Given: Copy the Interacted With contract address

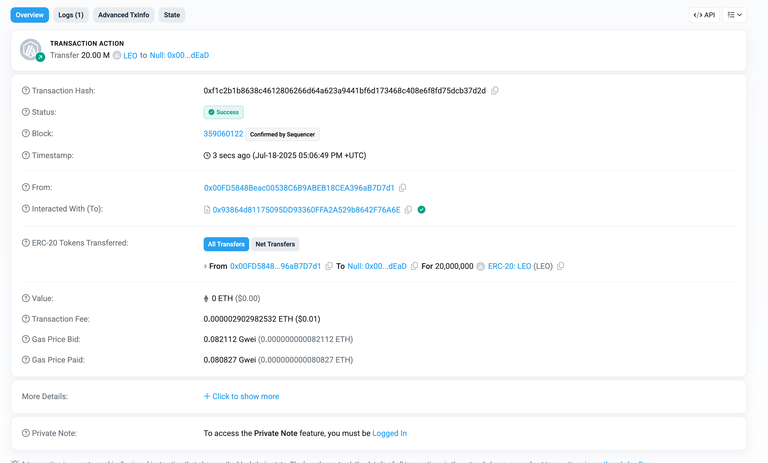Looking at the screenshot, I should click(x=408, y=210).
